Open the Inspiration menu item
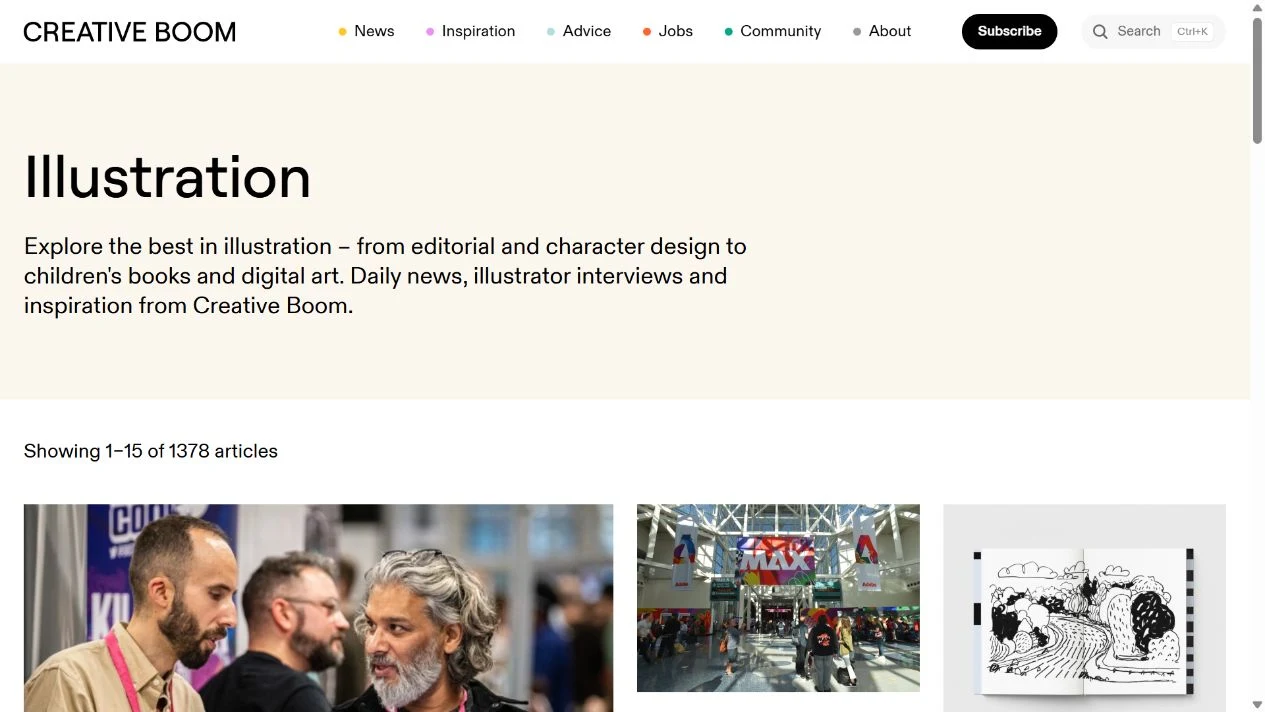Screen dimensions: 1265x712 pyautogui.click(x=470, y=31)
